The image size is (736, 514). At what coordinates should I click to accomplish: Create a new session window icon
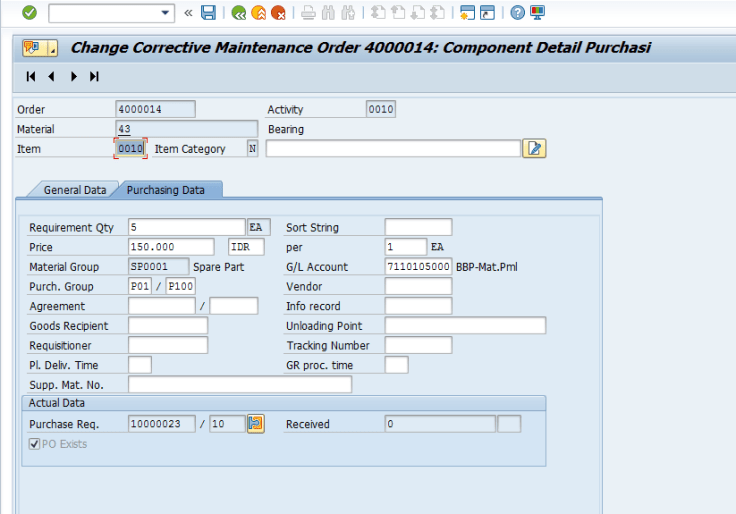[x=467, y=13]
